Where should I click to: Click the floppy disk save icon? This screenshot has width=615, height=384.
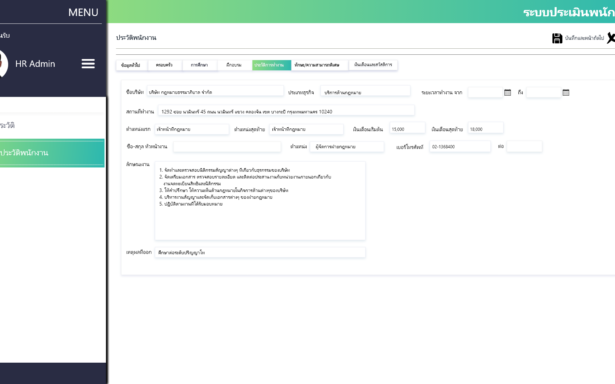click(x=557, y=38)
